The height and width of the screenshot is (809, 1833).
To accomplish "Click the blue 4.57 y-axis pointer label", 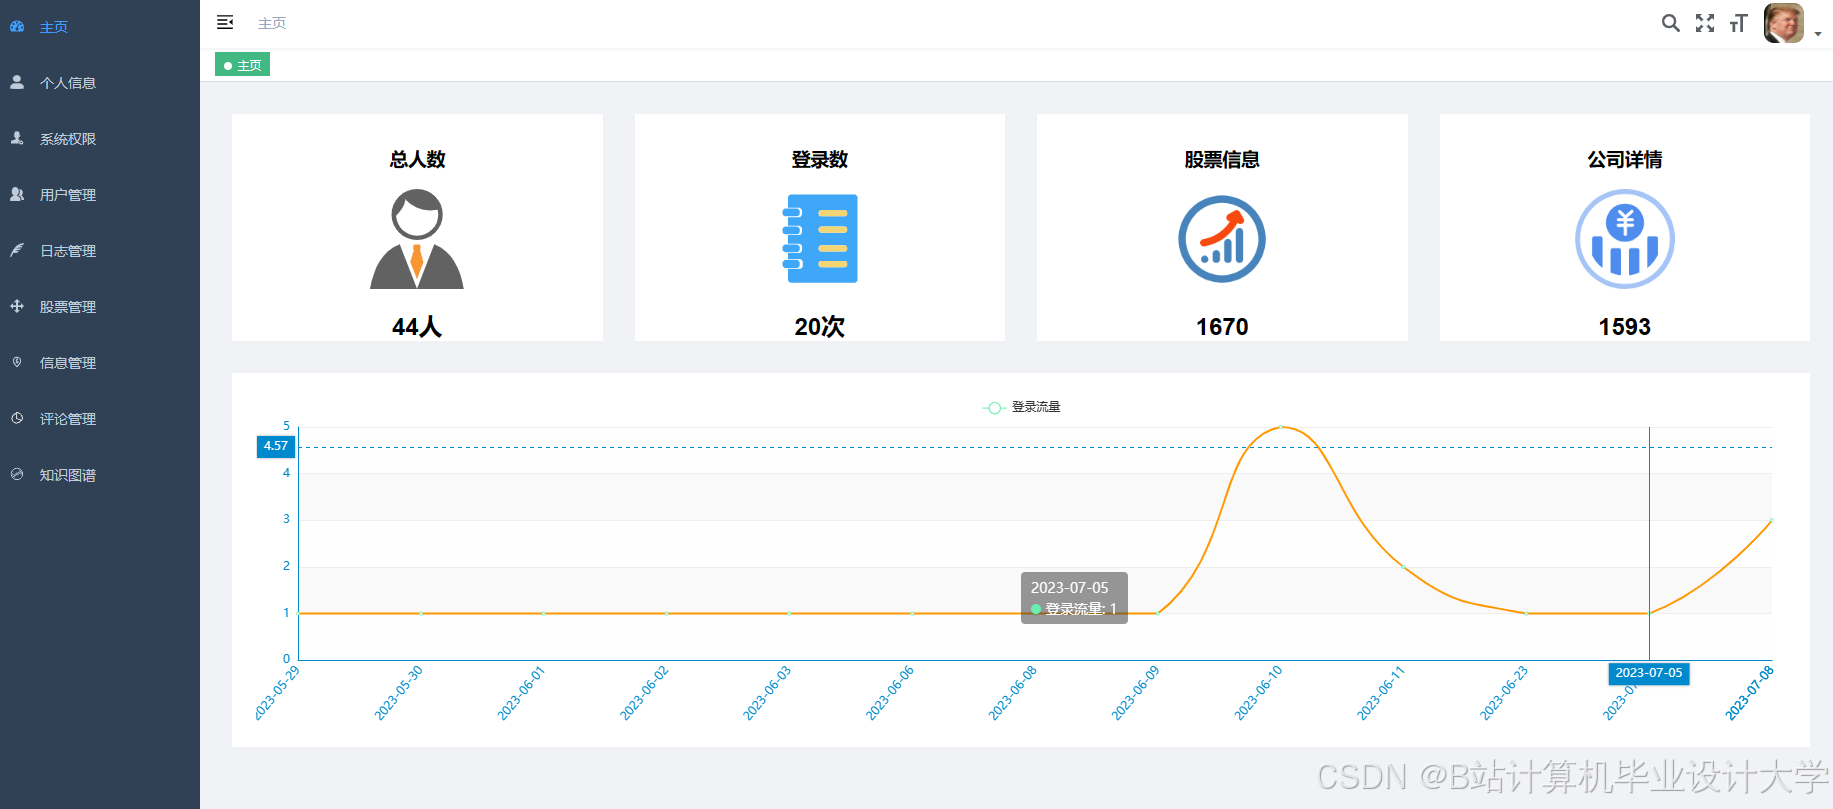I will pos(276,446).
